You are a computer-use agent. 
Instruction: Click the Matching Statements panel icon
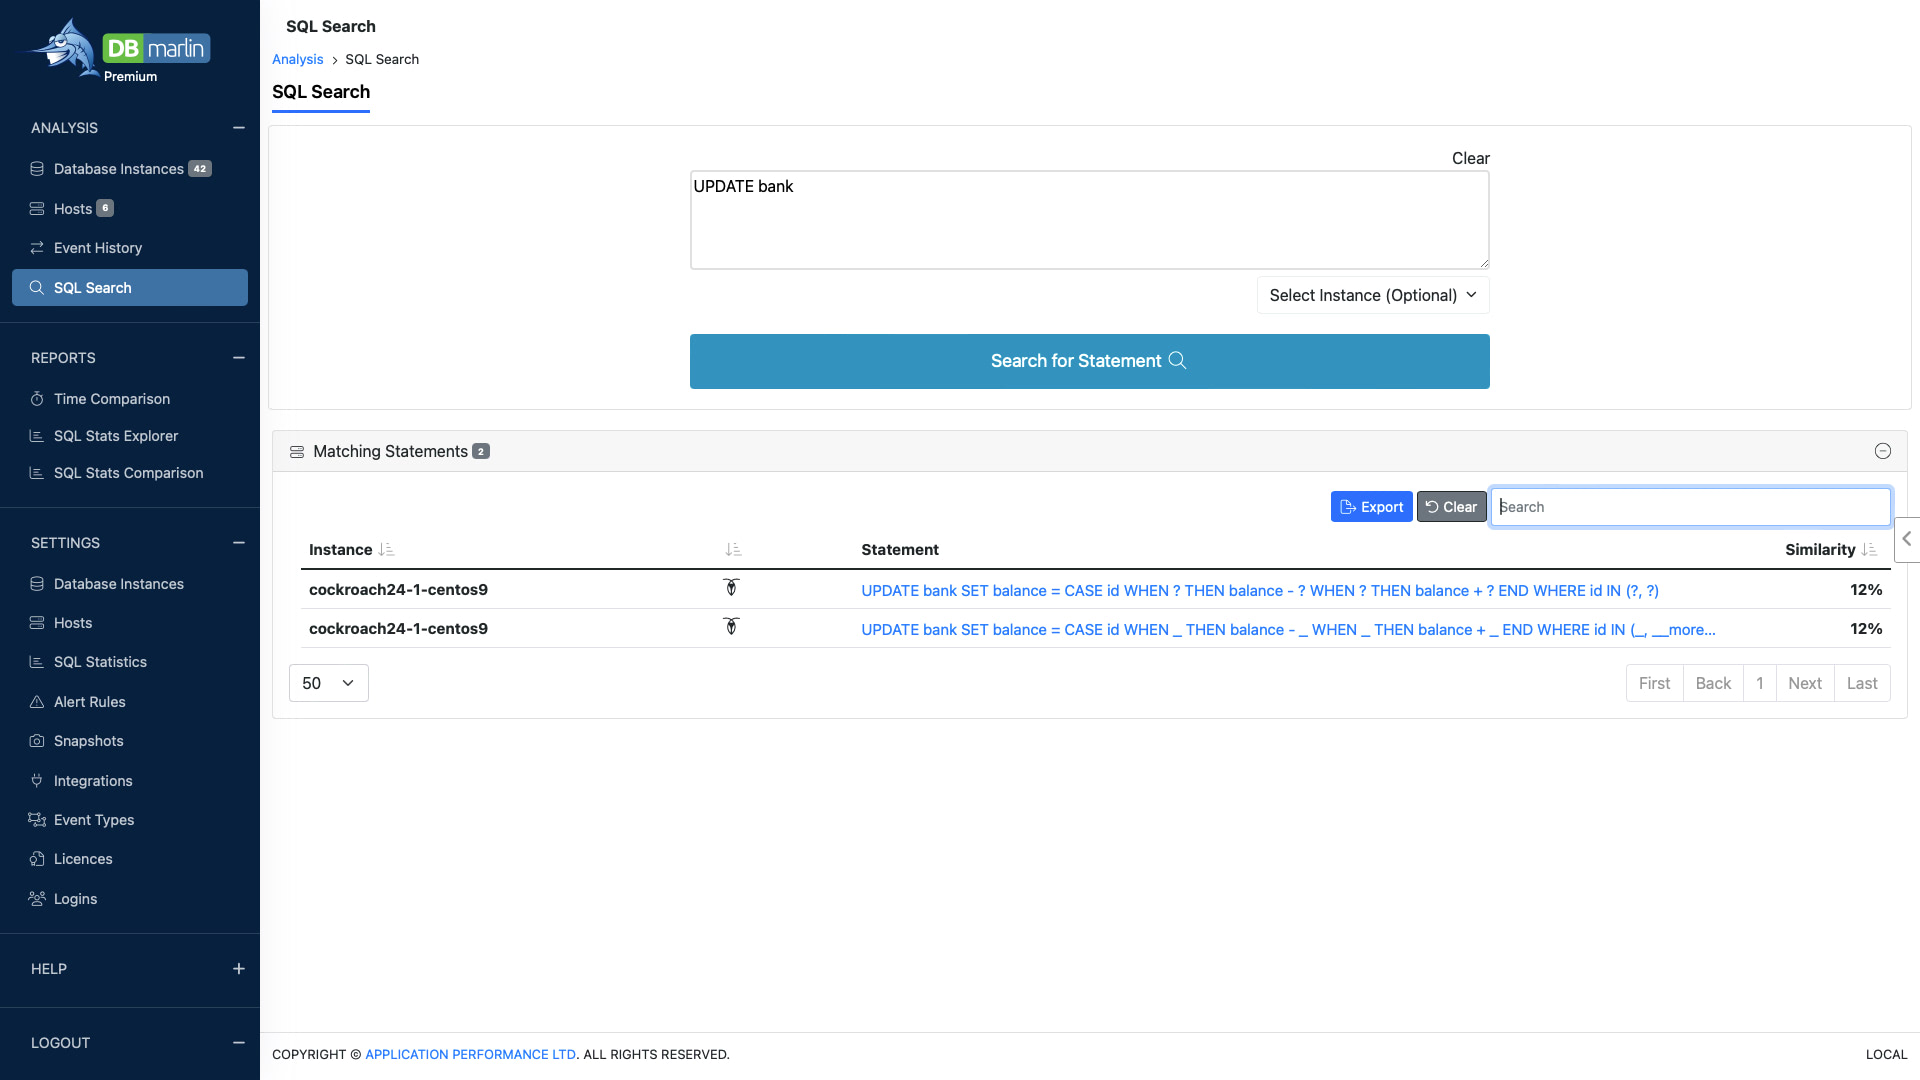pos(297,452)
